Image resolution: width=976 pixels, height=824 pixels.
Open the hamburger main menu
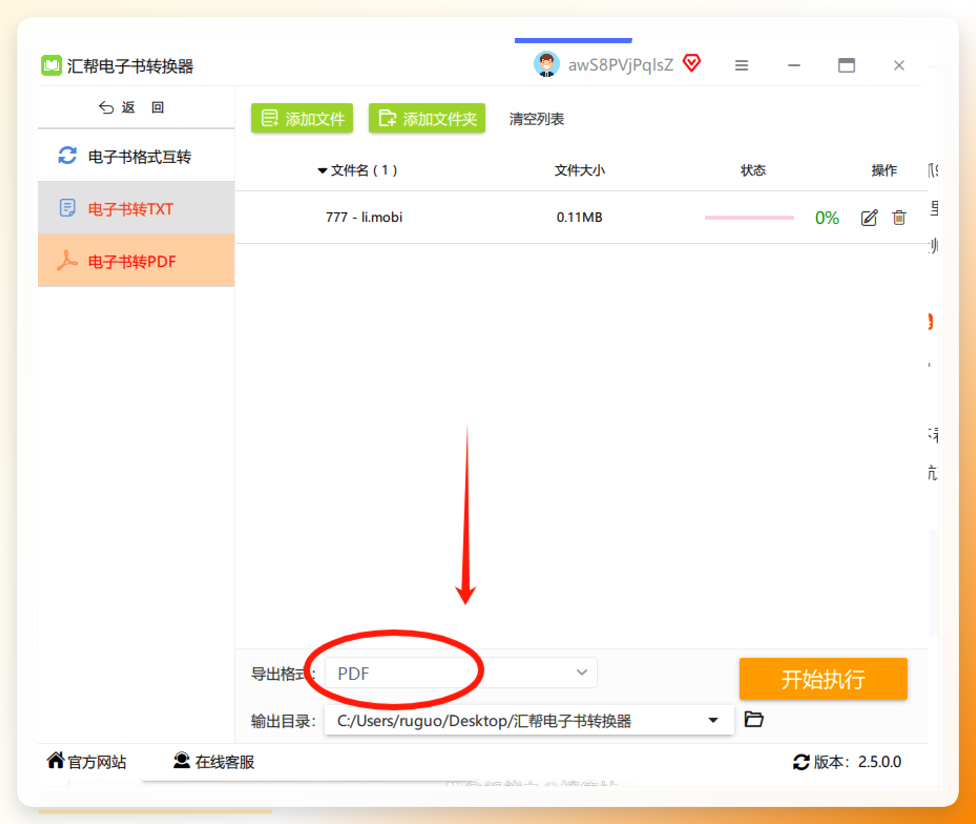(741, 65)
